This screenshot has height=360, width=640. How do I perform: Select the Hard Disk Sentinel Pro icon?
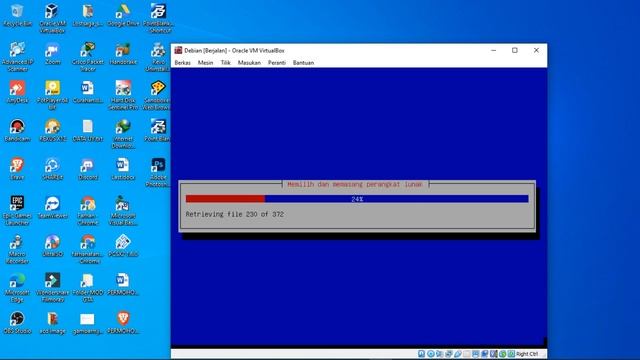[123, 95]
